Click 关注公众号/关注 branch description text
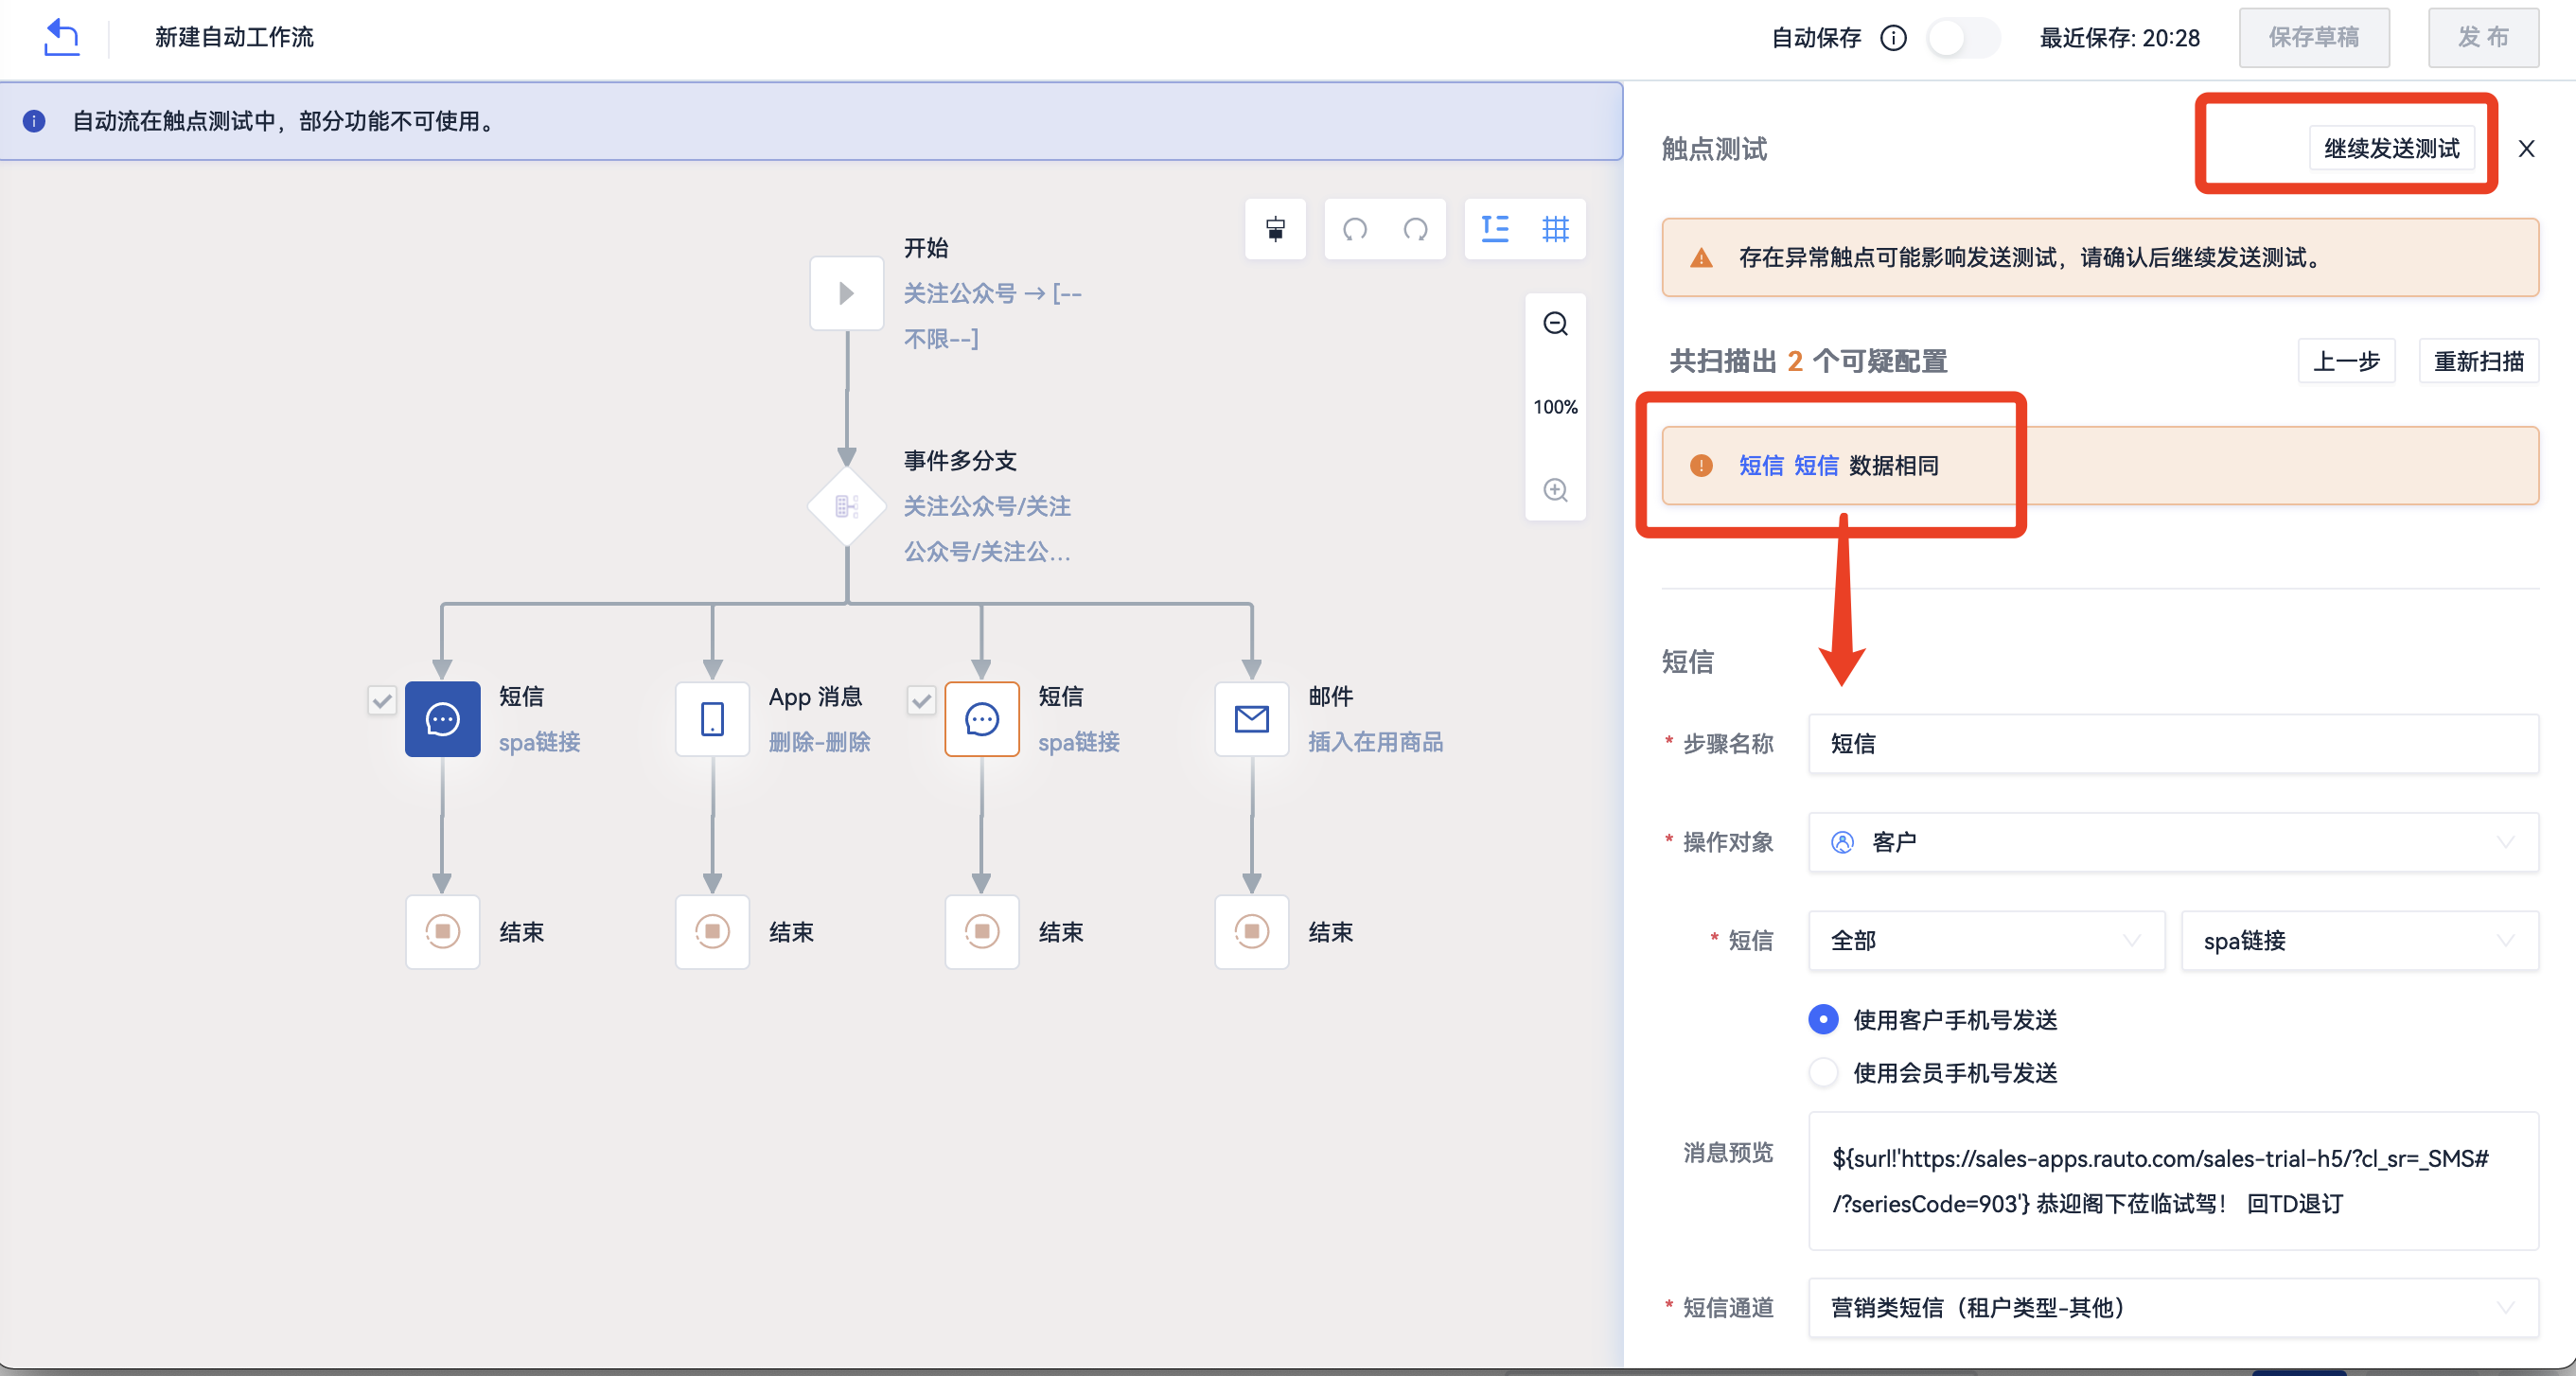This screenshot has width=2576, height=1376. (x=987, y=529)
